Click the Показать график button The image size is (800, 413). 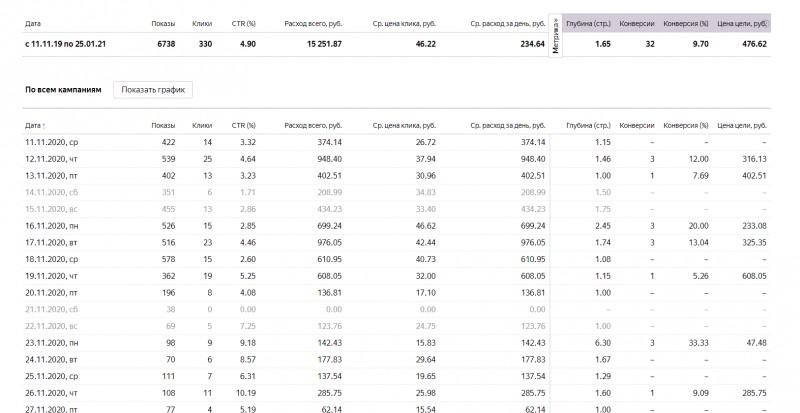[152, 90]
